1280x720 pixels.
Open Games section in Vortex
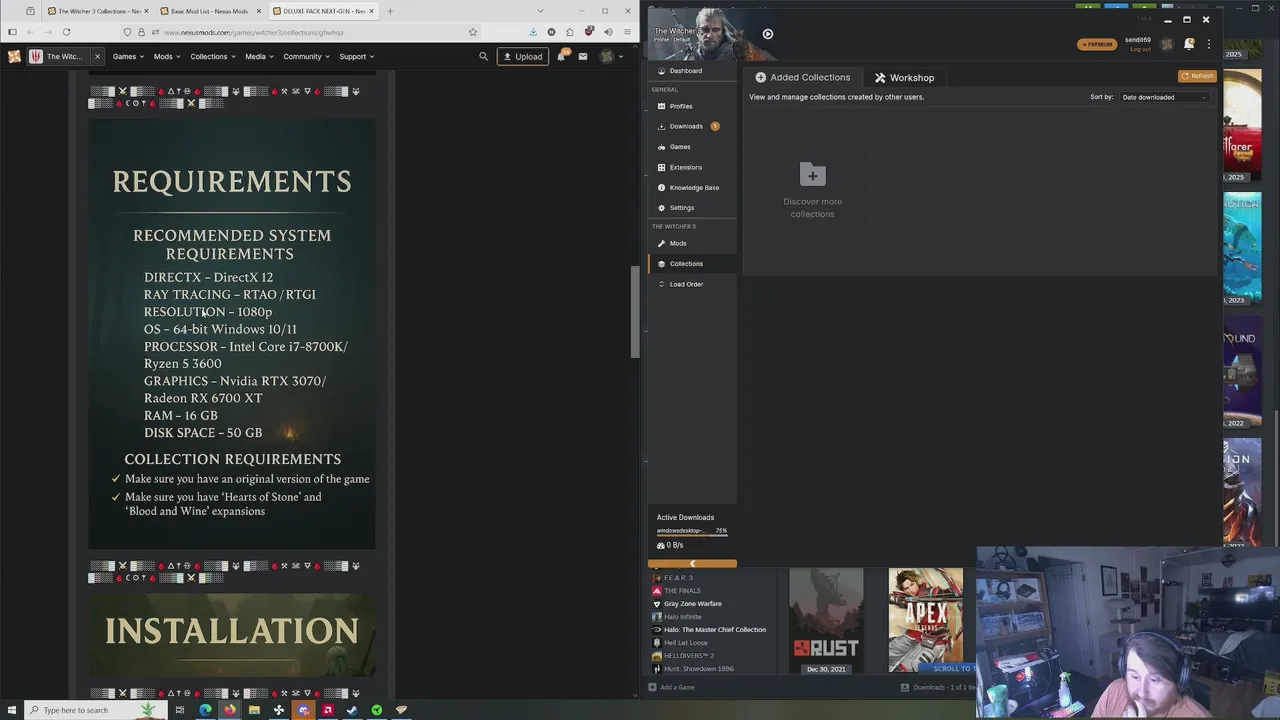pyautogui.click(x=692, y=147)
